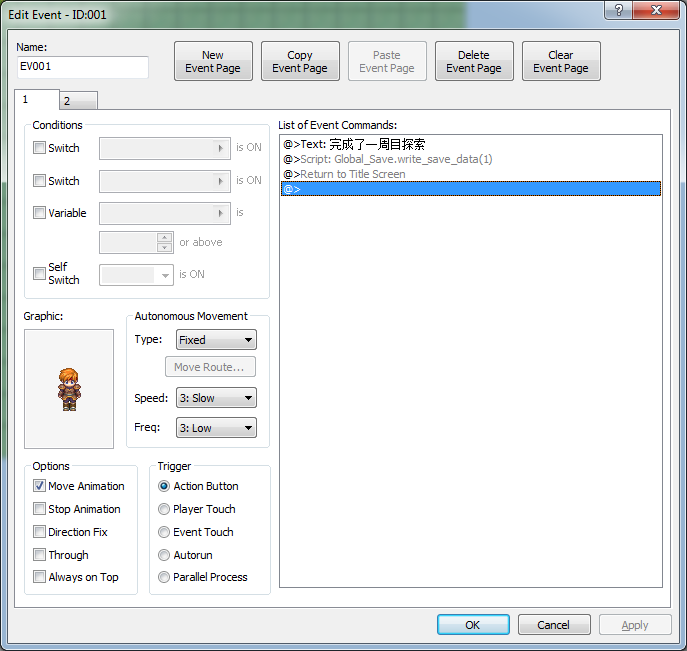This screenshot has height=651, width=687.
Task: Click Delete Event Page button
Action: tap(474, 61)
